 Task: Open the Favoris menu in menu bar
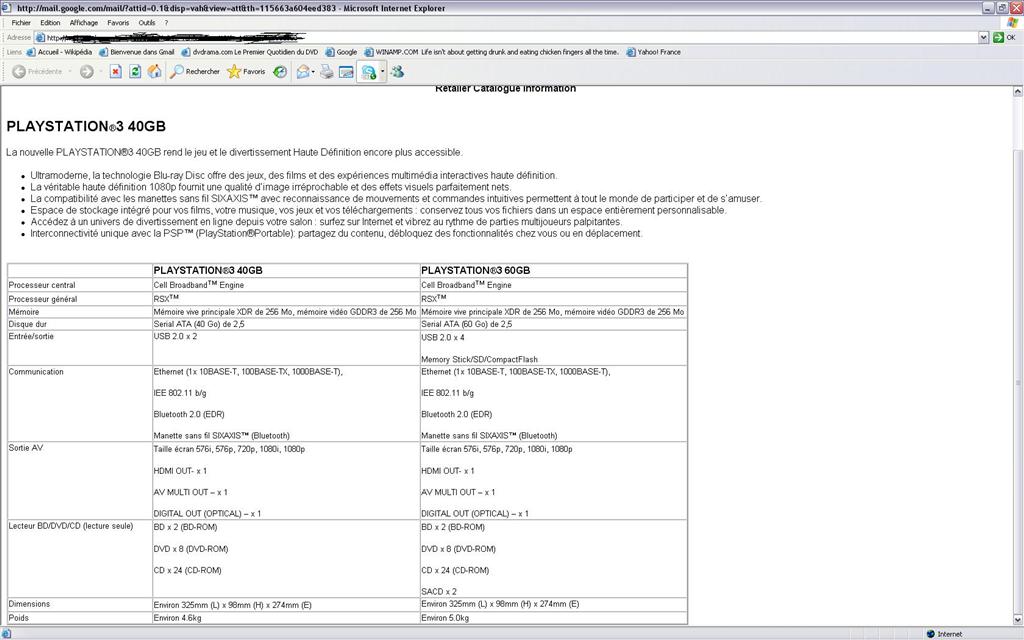(x=118, y=23)
